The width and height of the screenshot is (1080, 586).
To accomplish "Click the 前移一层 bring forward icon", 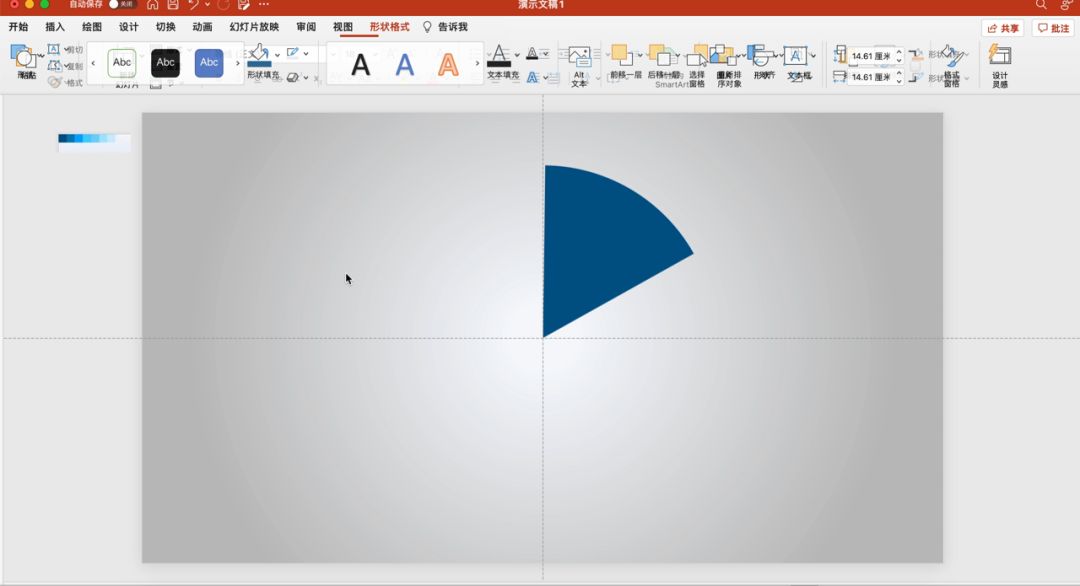I will click(621, 56).
